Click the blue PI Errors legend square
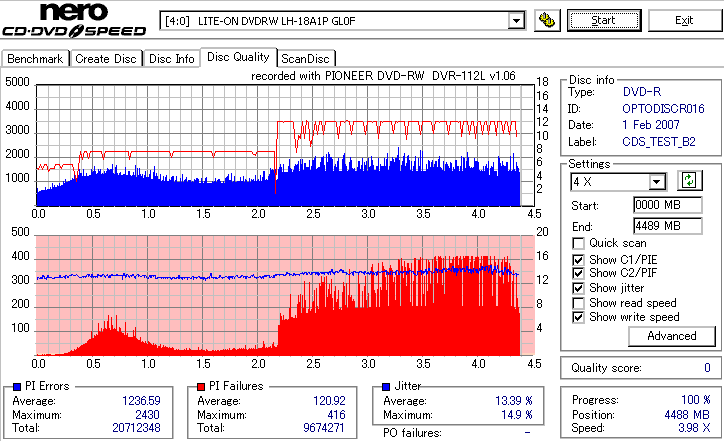This screenshot has height=441, width=724. (x=17, y=387)
